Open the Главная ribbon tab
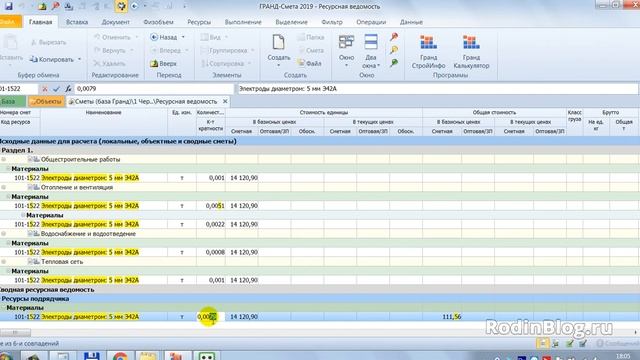The height and width of the screenshot is (360, 640). [x=40, y=22]
